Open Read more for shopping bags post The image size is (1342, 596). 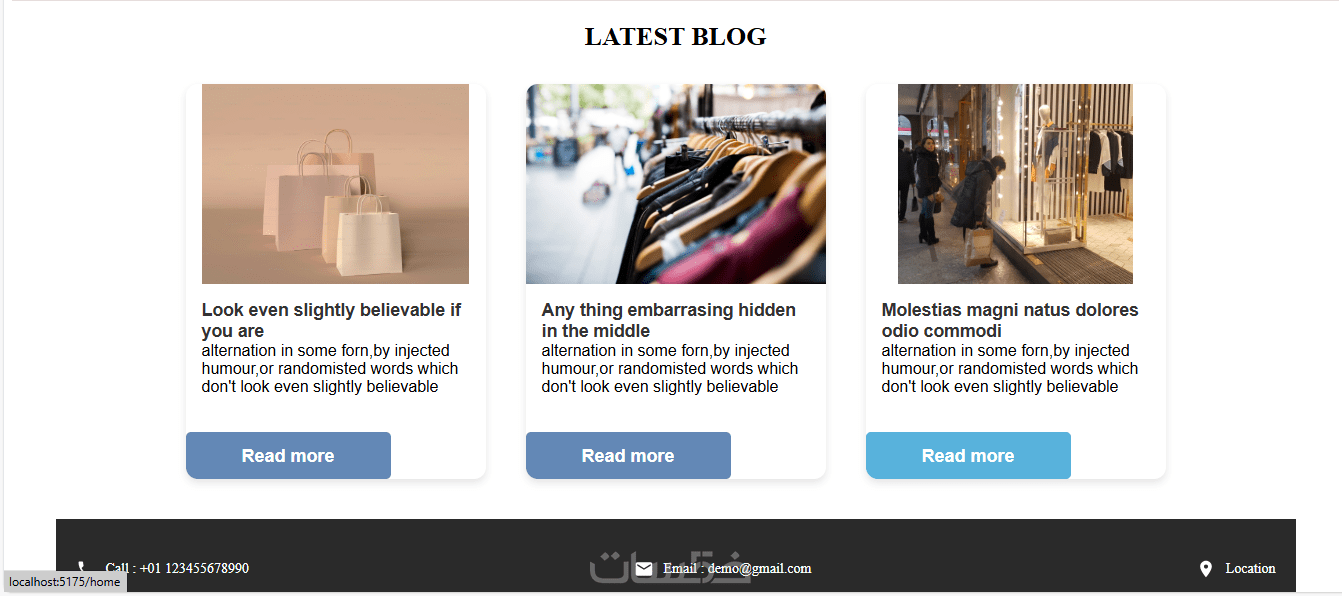(288, 456)
